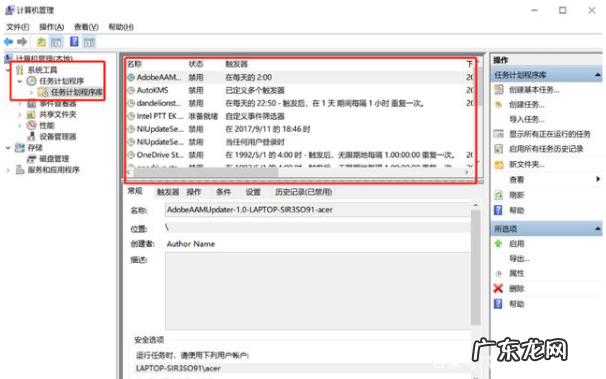Switch to the 操作 tab in details
The image size is (606, 379).
194,192
